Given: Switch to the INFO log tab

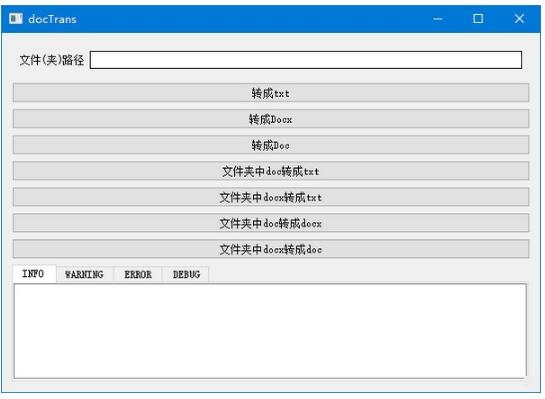Looking at the screenshot, I should [x=34, y=274].
